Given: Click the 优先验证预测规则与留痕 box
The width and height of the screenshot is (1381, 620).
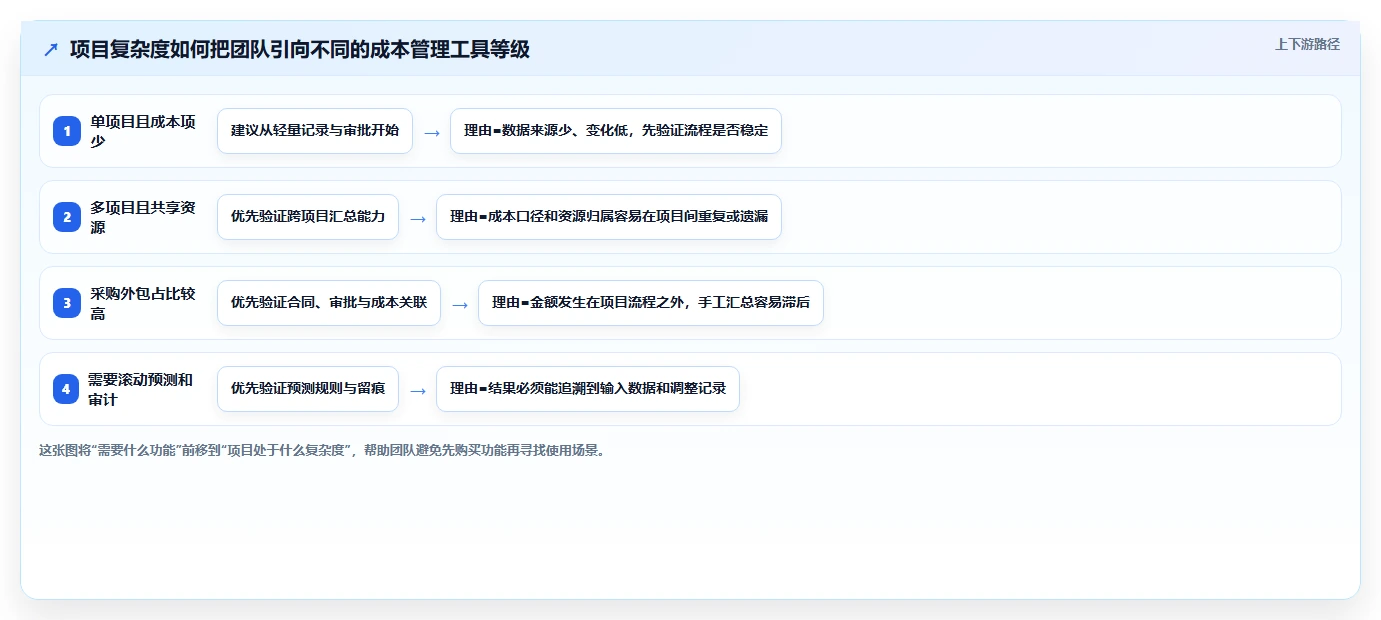Looking at the screenshot, I should (x=308, y=389).
